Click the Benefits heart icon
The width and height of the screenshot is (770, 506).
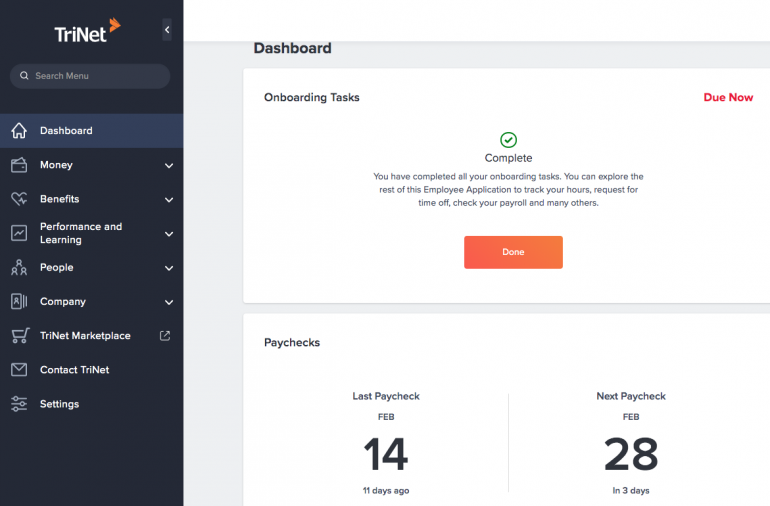pos(19,199)
